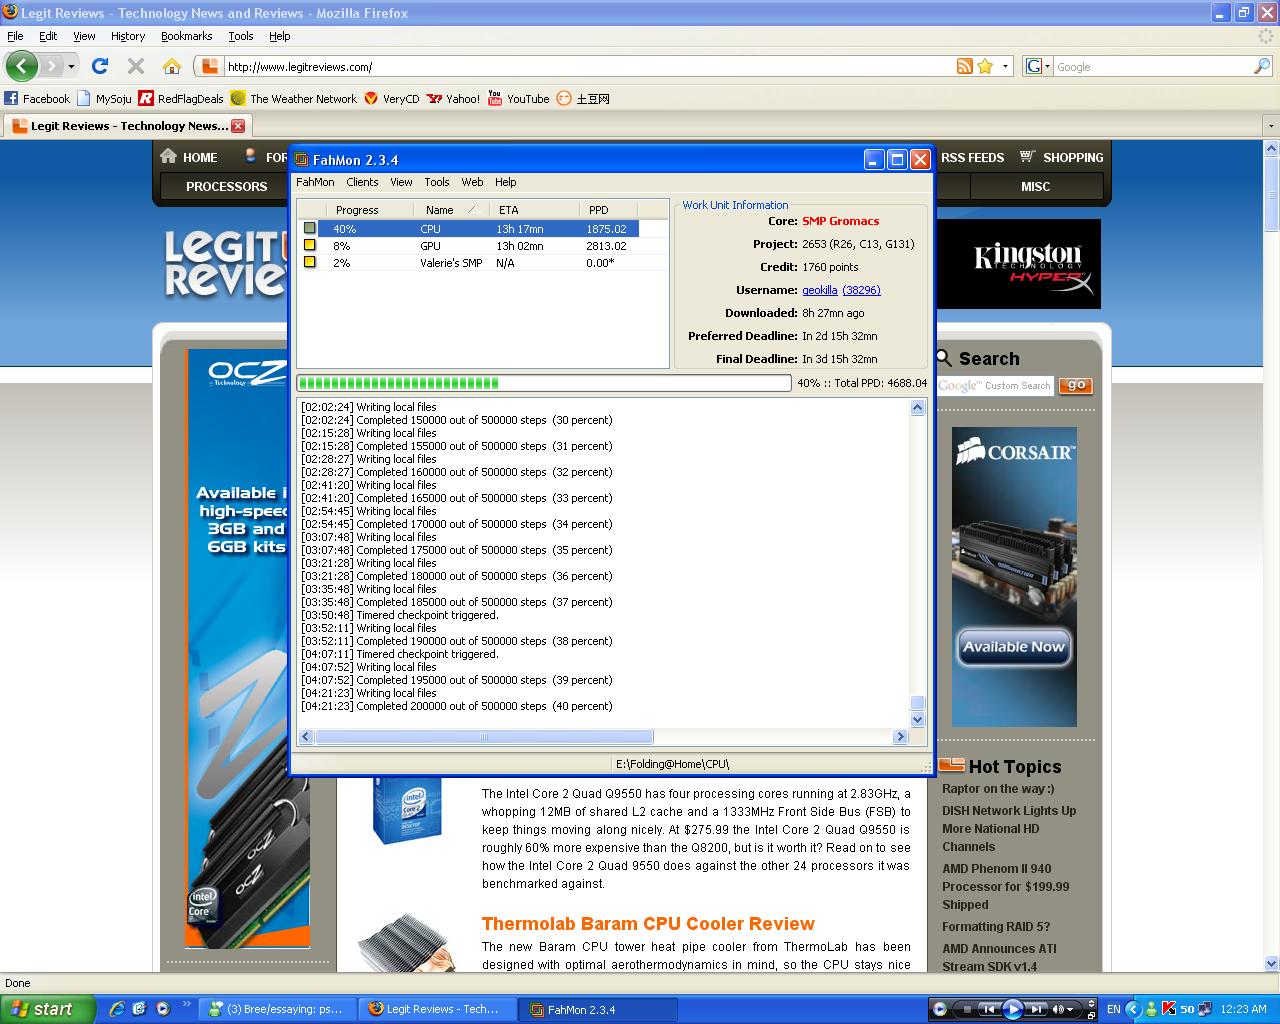The image size is (1280, 1024).
Task: Open the YouTube bookmark
Action: point(518,98)
